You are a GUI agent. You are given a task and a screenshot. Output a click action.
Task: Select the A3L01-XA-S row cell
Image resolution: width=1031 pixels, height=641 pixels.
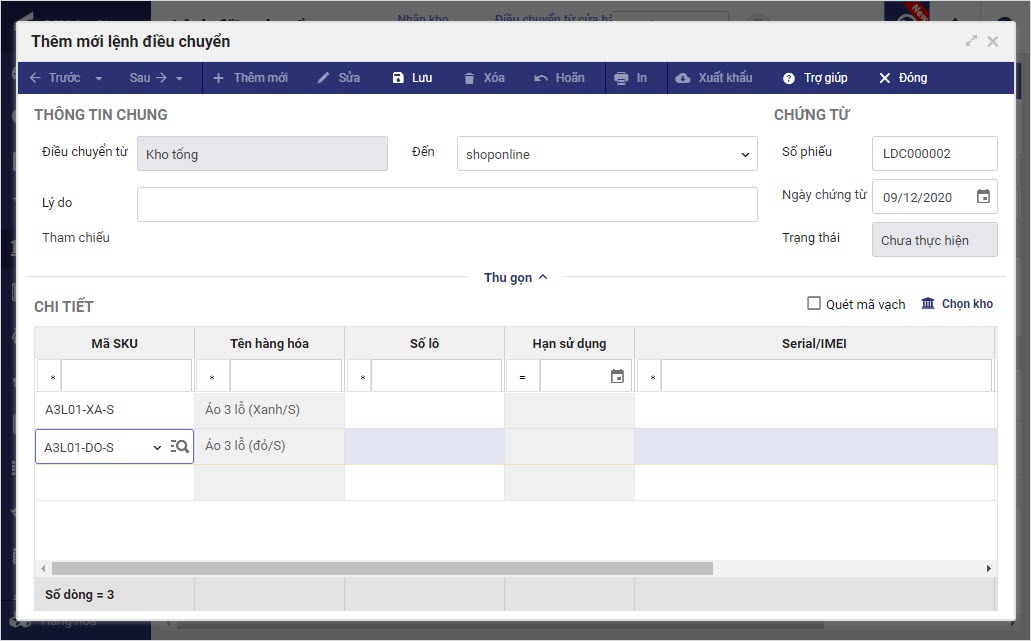coord(114,410)
